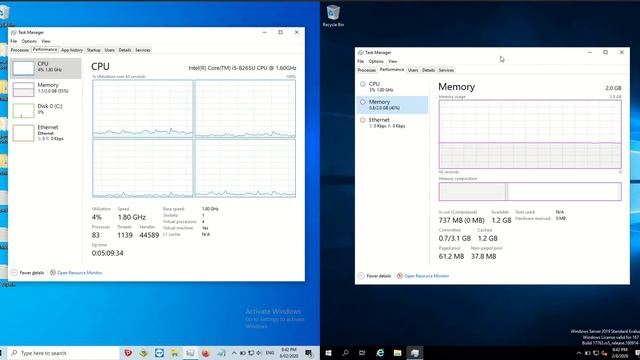This screenshot has height=360, width=640.
Task: Open notification center on left taskbar
Action: coord(309,353)
